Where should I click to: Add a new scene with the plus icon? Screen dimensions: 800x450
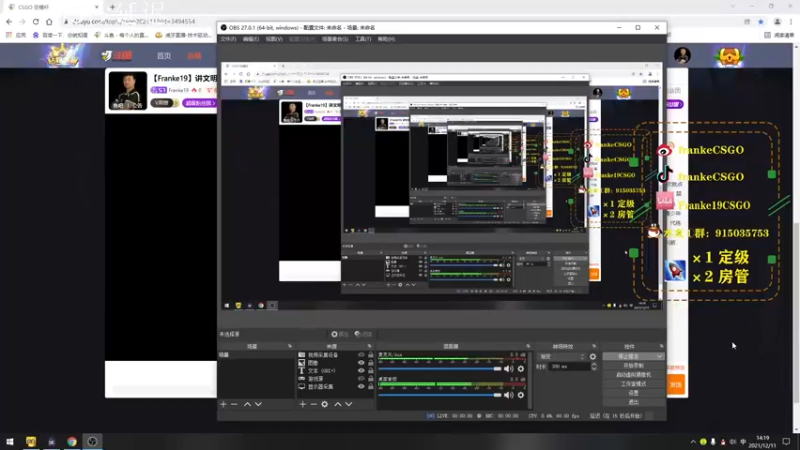pyautogui.click(x=223, y=404)
